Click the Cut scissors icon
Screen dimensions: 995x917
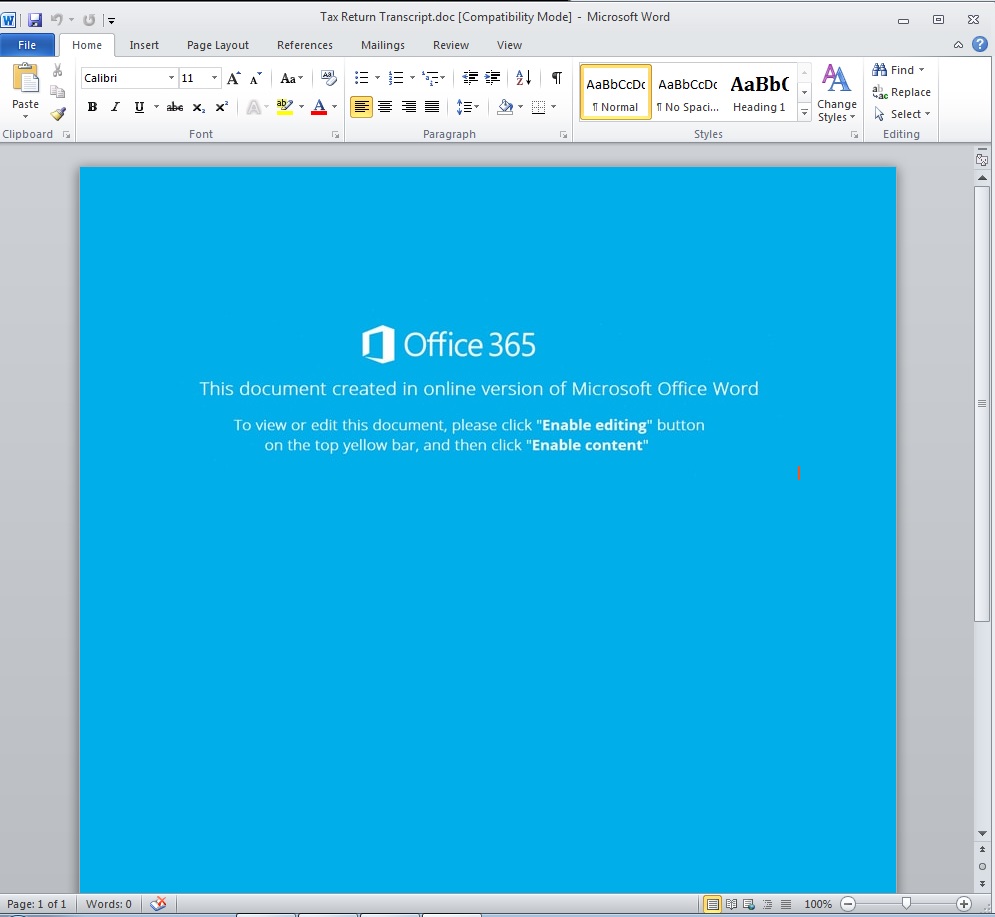tap(57, 70)
